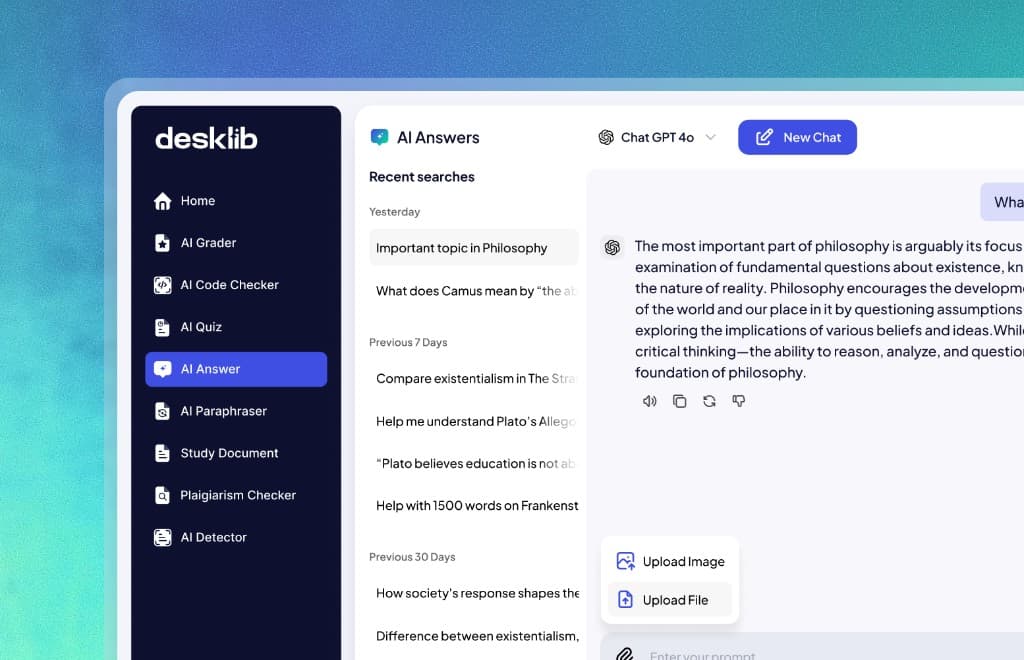
Task: Click the Study Document file icon
Action: pyautogui.click(x=163, y=453)
